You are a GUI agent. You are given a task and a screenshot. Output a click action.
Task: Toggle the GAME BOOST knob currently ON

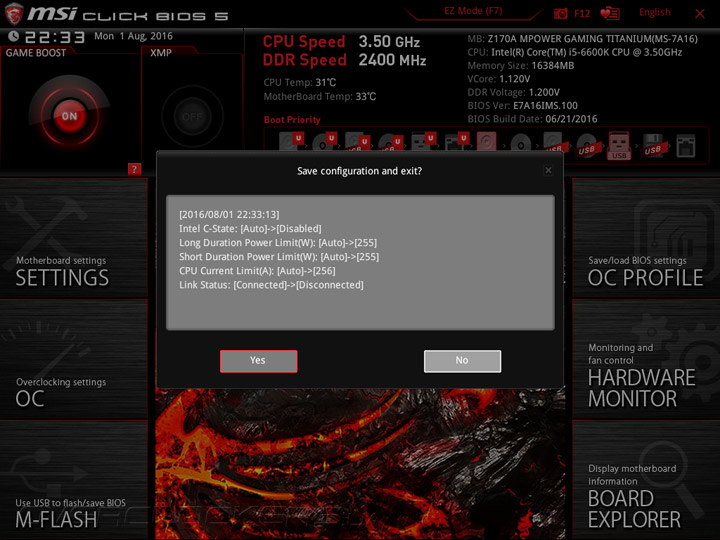[70, 116]
